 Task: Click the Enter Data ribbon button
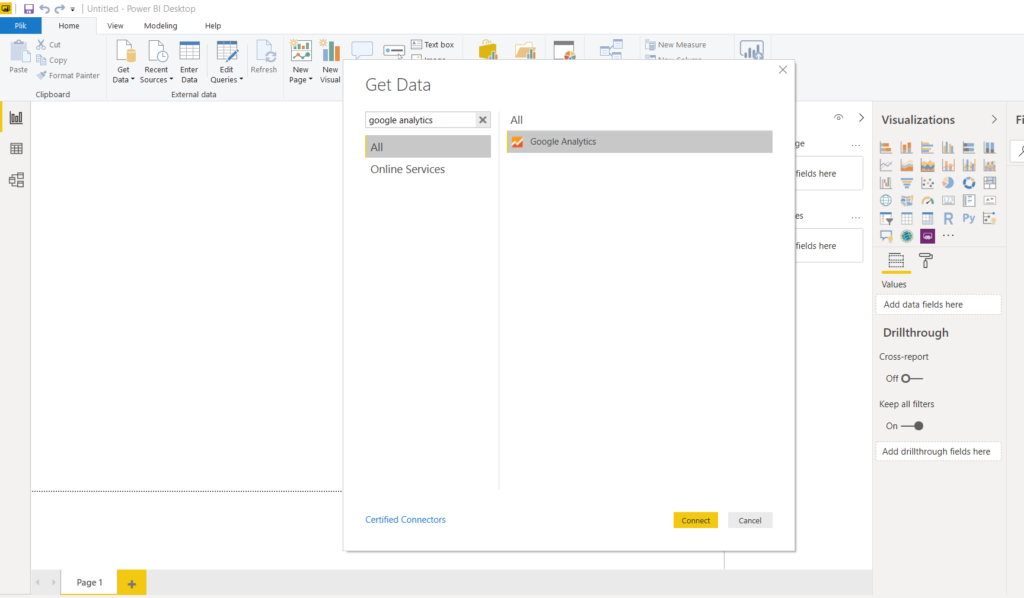coord(189,61)
